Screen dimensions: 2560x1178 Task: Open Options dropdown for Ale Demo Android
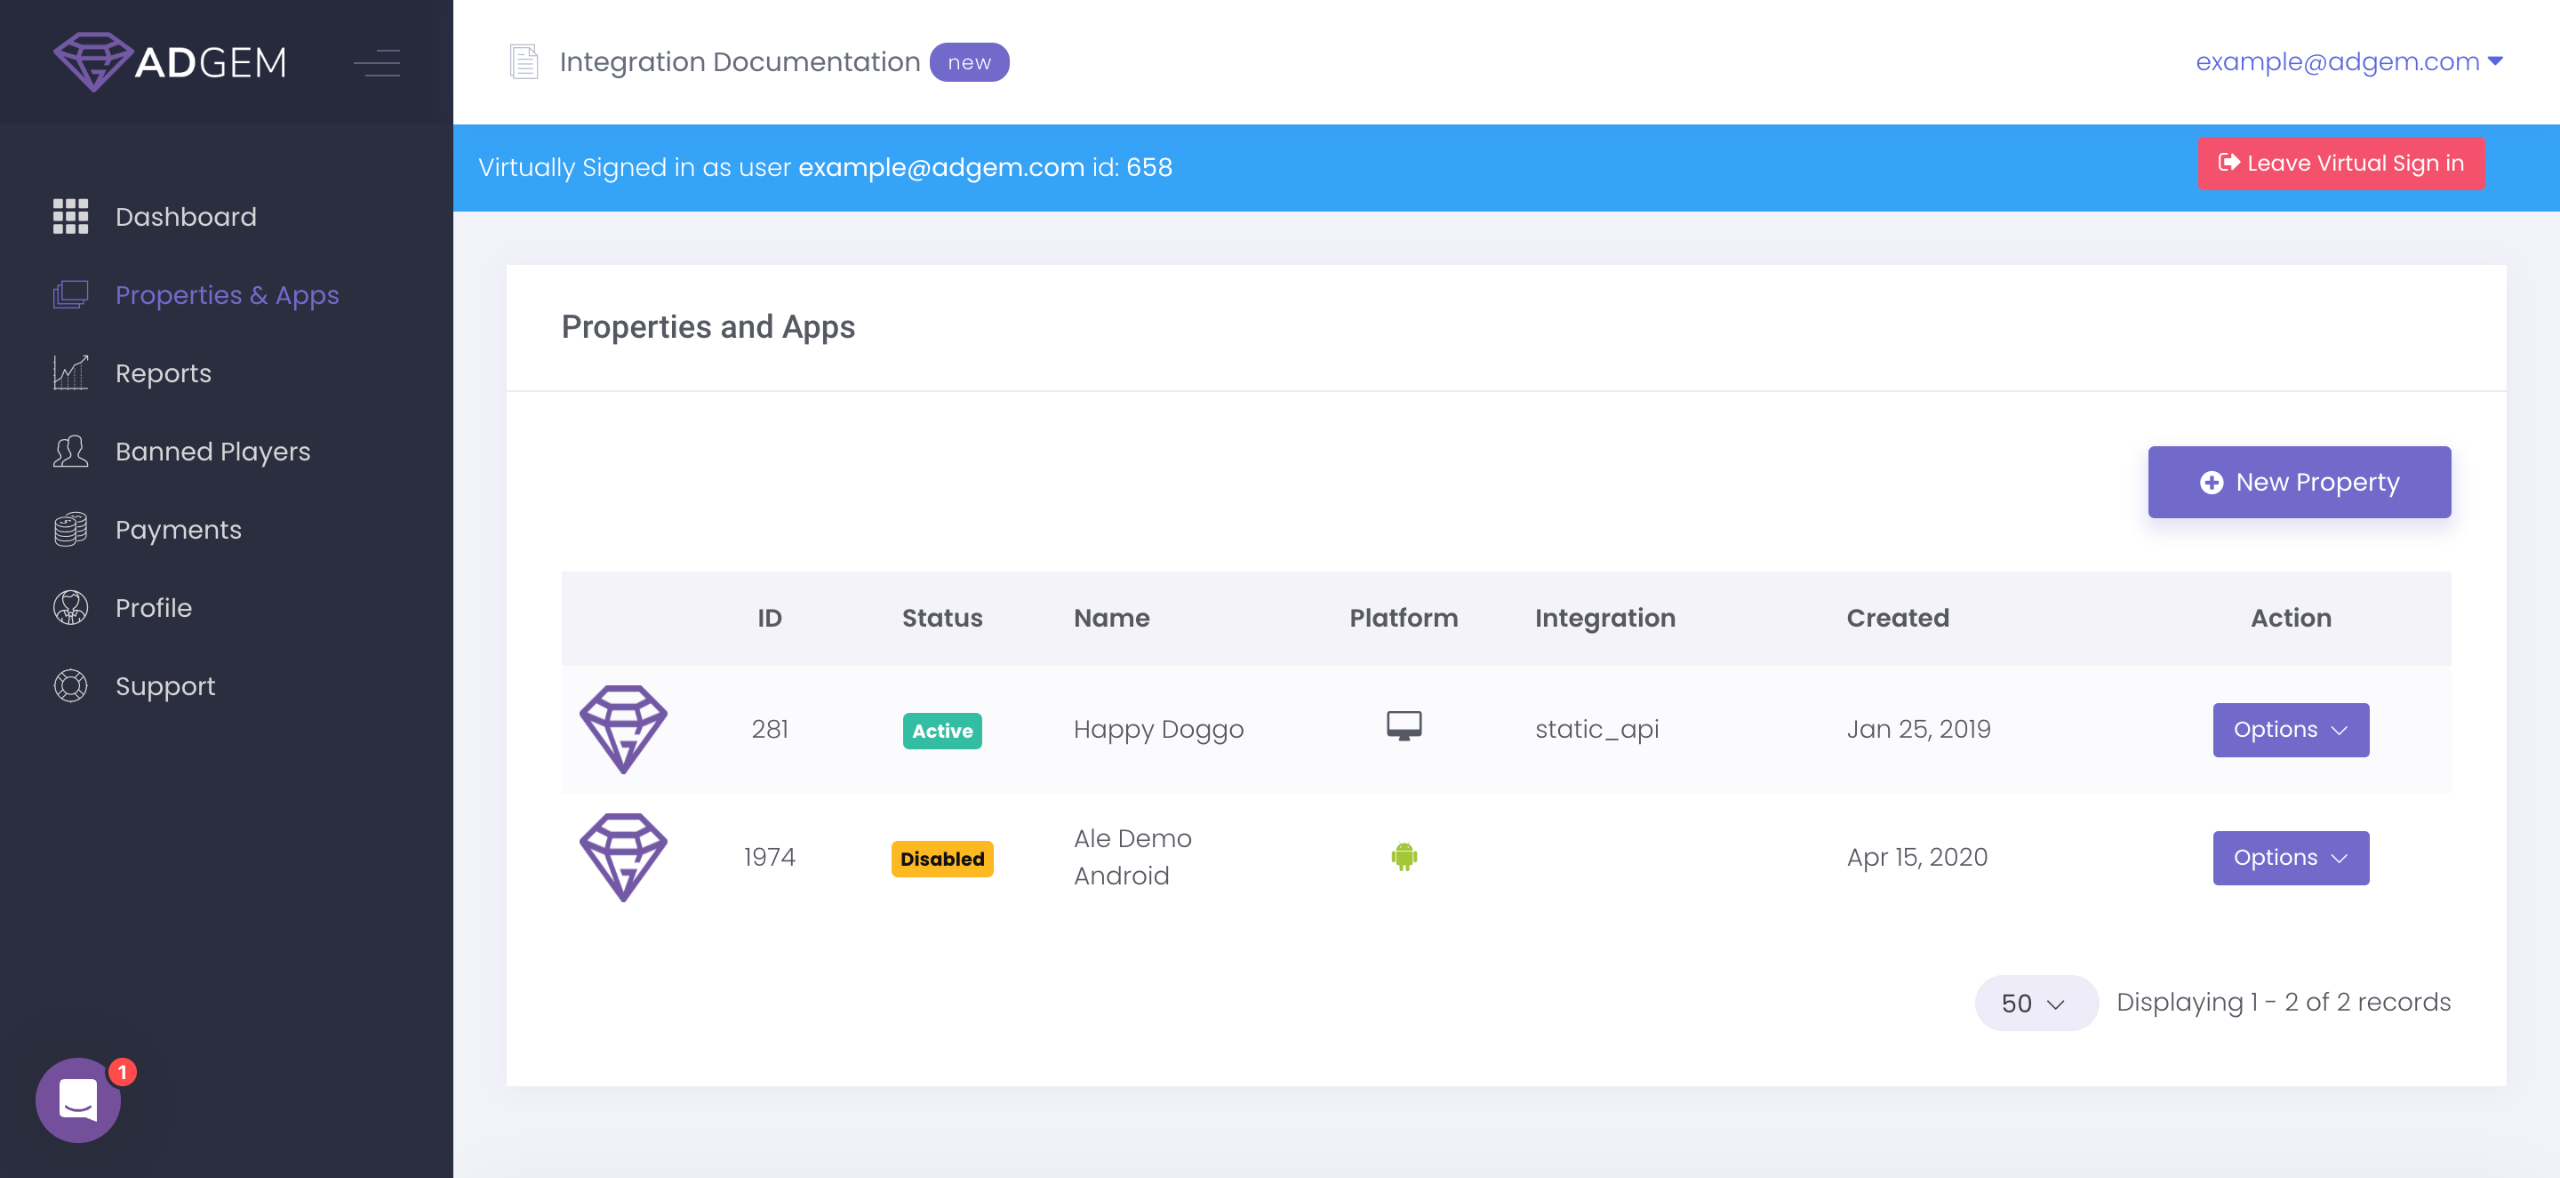(2290, 858)
